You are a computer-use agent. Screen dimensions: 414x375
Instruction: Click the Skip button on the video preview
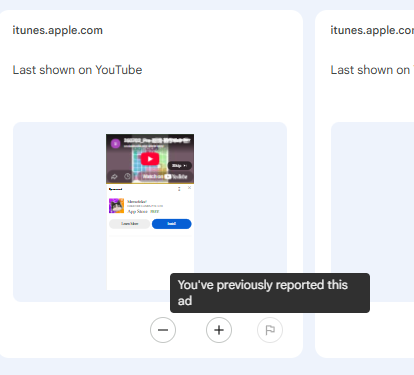[179, 166]
